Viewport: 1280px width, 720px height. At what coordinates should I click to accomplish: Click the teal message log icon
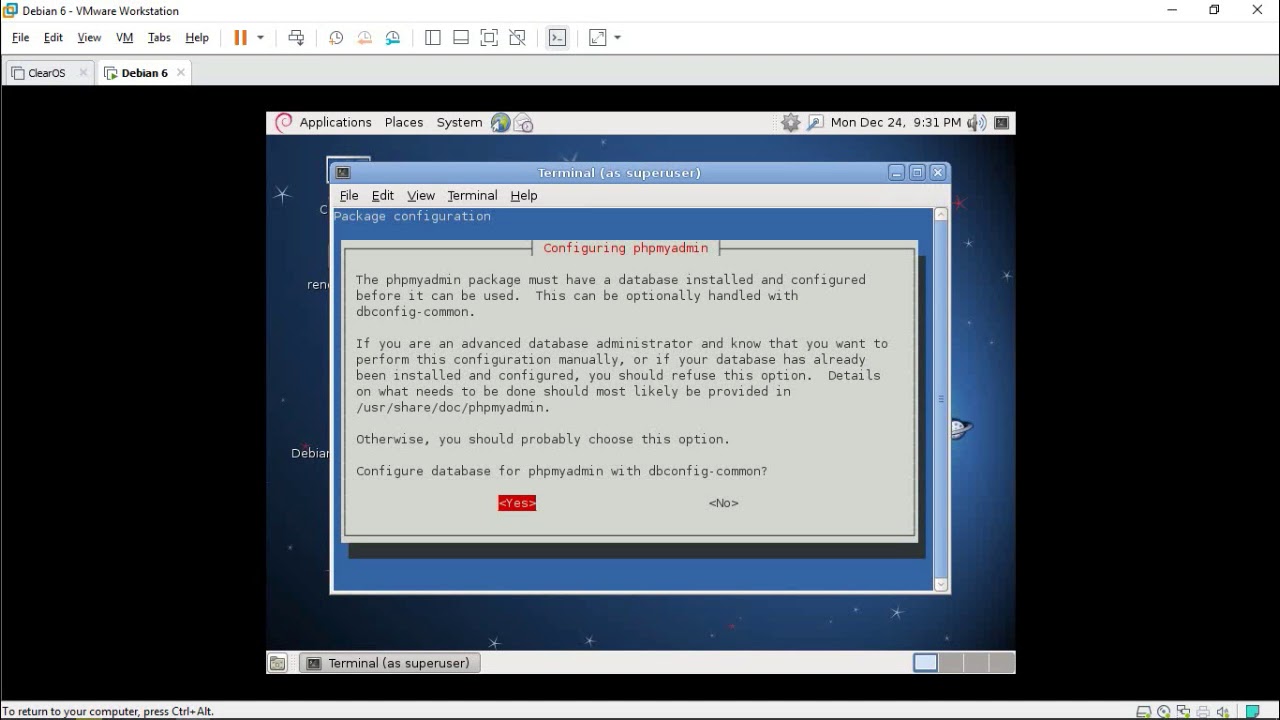tap(1252, 712)
